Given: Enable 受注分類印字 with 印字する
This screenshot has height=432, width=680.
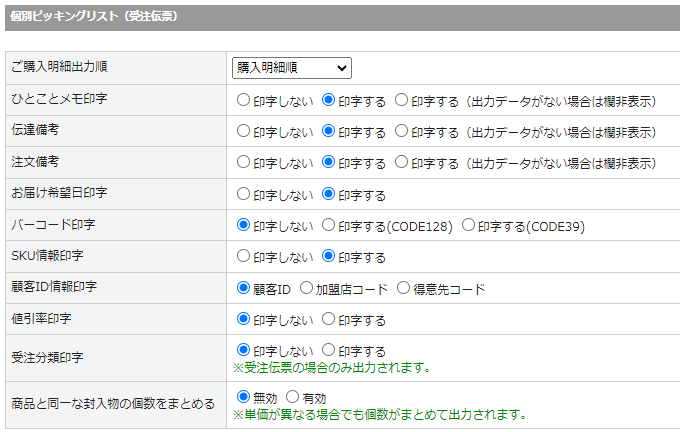Looking at the screenshot, I should [x=329, y=350].
